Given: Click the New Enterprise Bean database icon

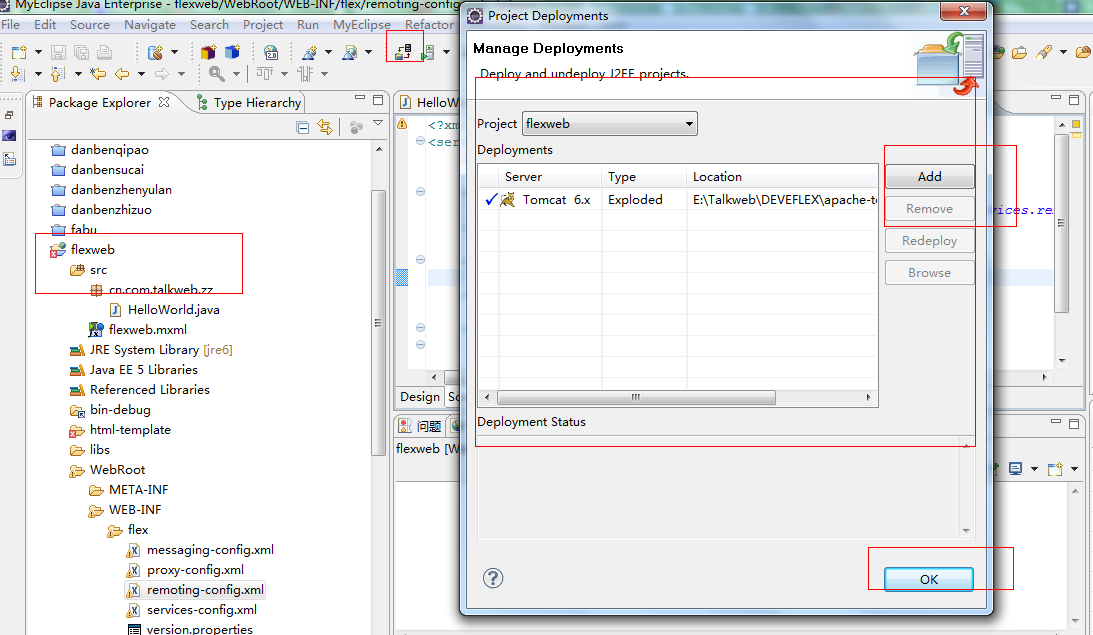Looking at the screenshot, I should [155, 52].
